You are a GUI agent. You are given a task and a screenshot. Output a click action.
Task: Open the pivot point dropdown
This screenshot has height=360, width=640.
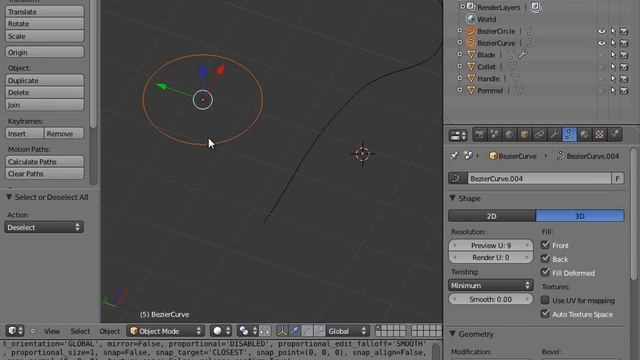(248, 331)
